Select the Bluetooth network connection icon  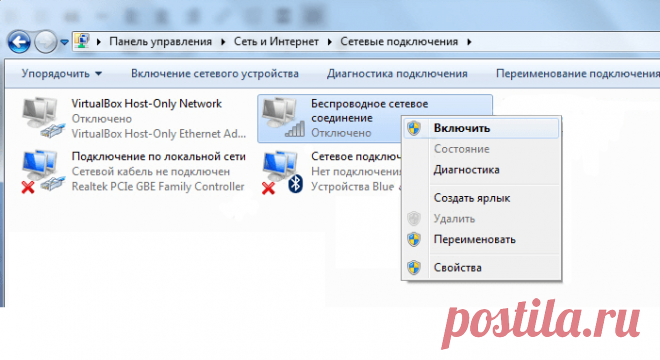tap(283, 173)
